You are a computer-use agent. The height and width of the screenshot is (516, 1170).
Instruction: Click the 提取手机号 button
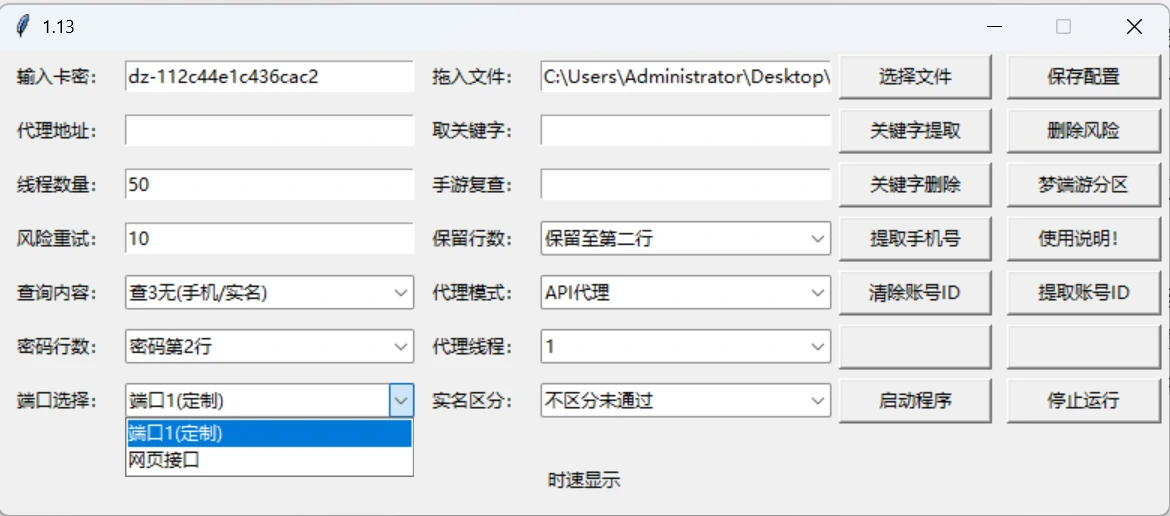click(915, 239)
